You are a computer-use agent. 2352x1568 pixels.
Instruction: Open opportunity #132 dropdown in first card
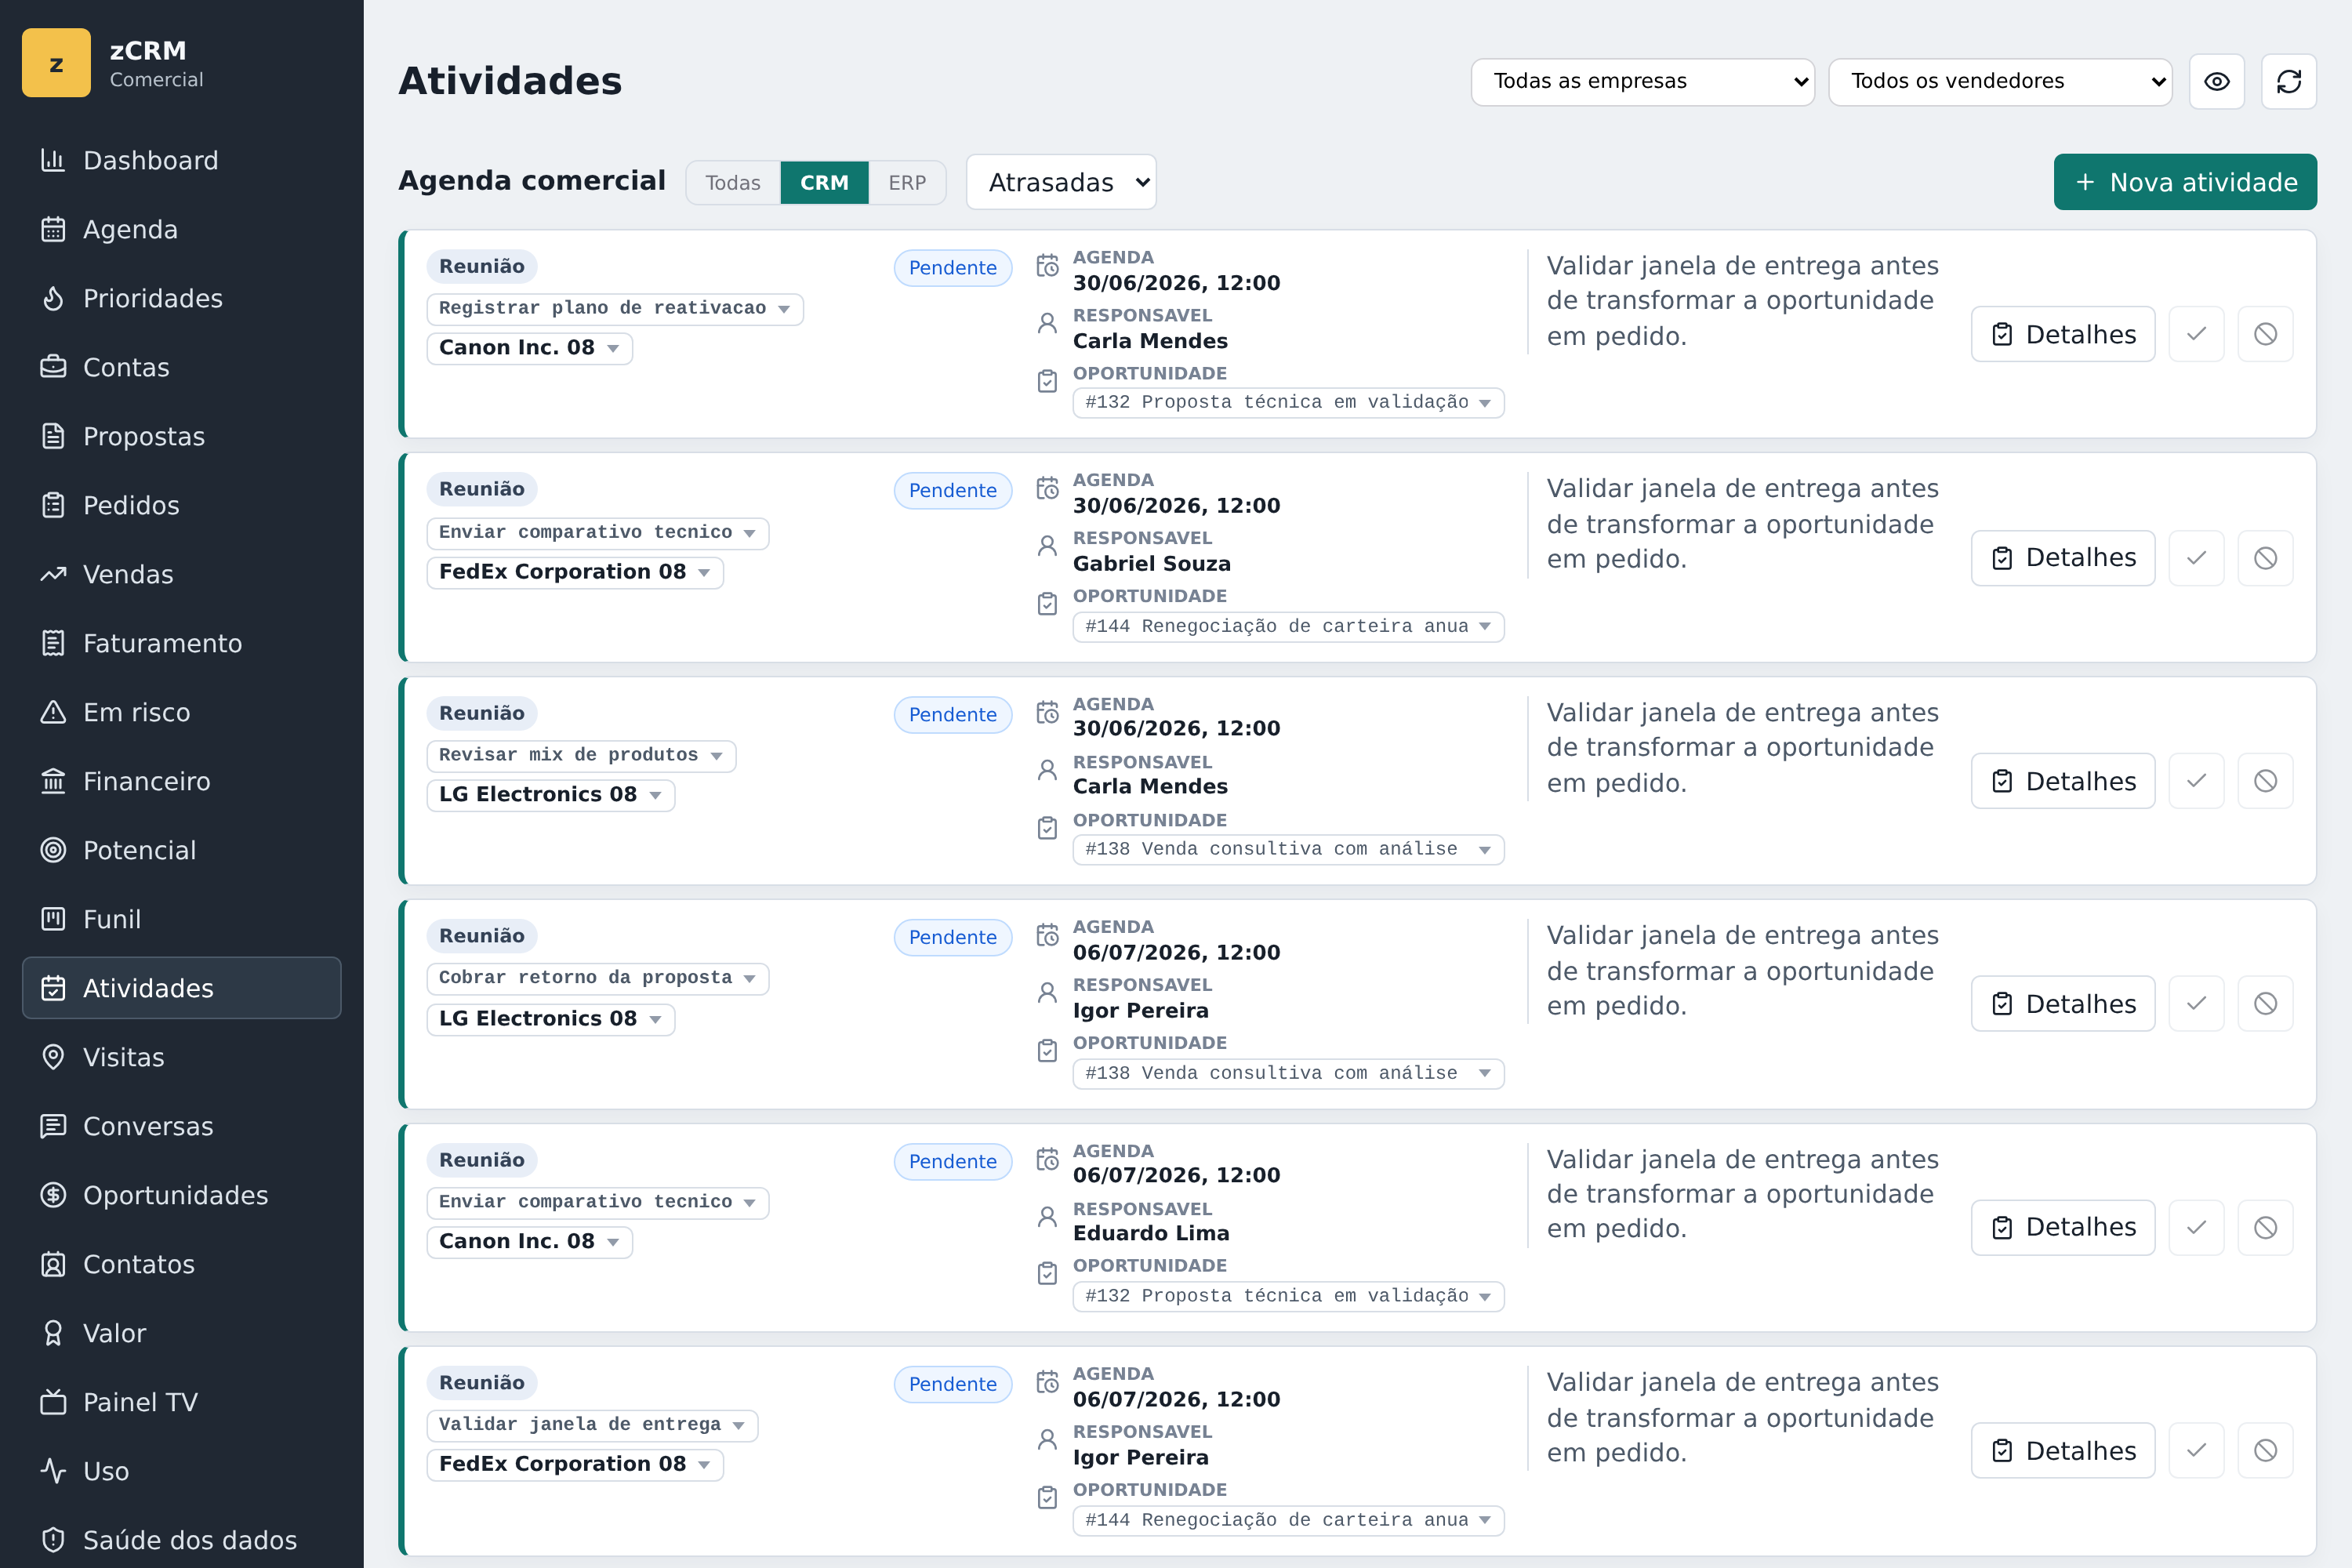click(x=1288, y=402)
